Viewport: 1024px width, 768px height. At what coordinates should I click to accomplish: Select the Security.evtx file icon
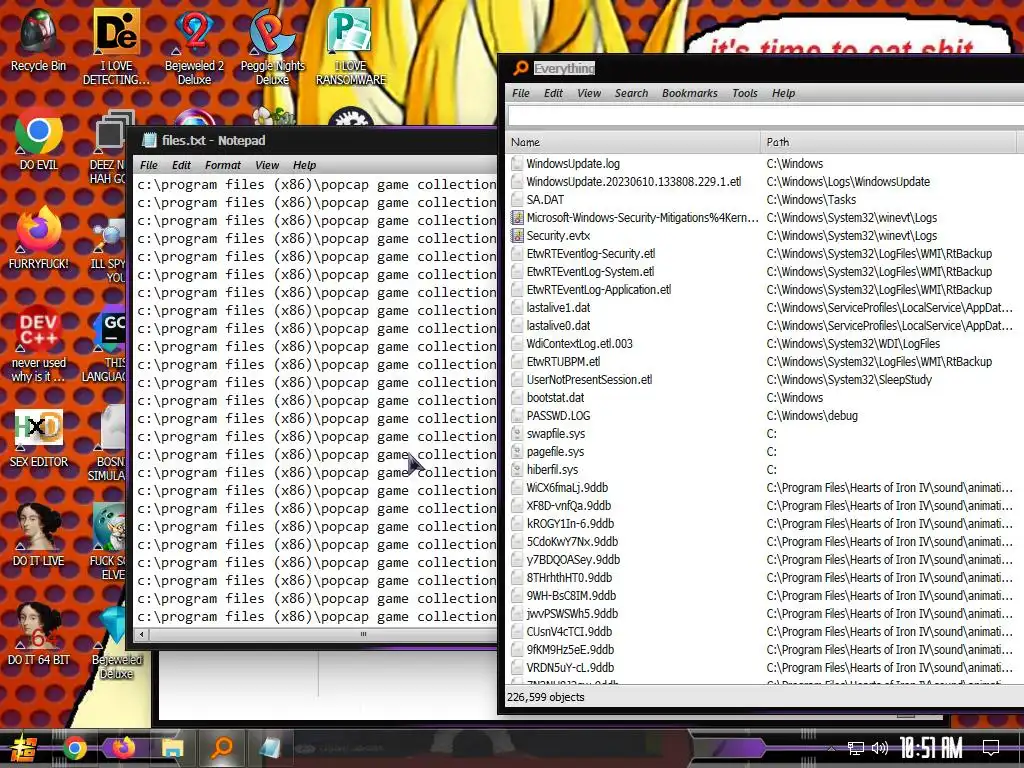pos(517,236)
